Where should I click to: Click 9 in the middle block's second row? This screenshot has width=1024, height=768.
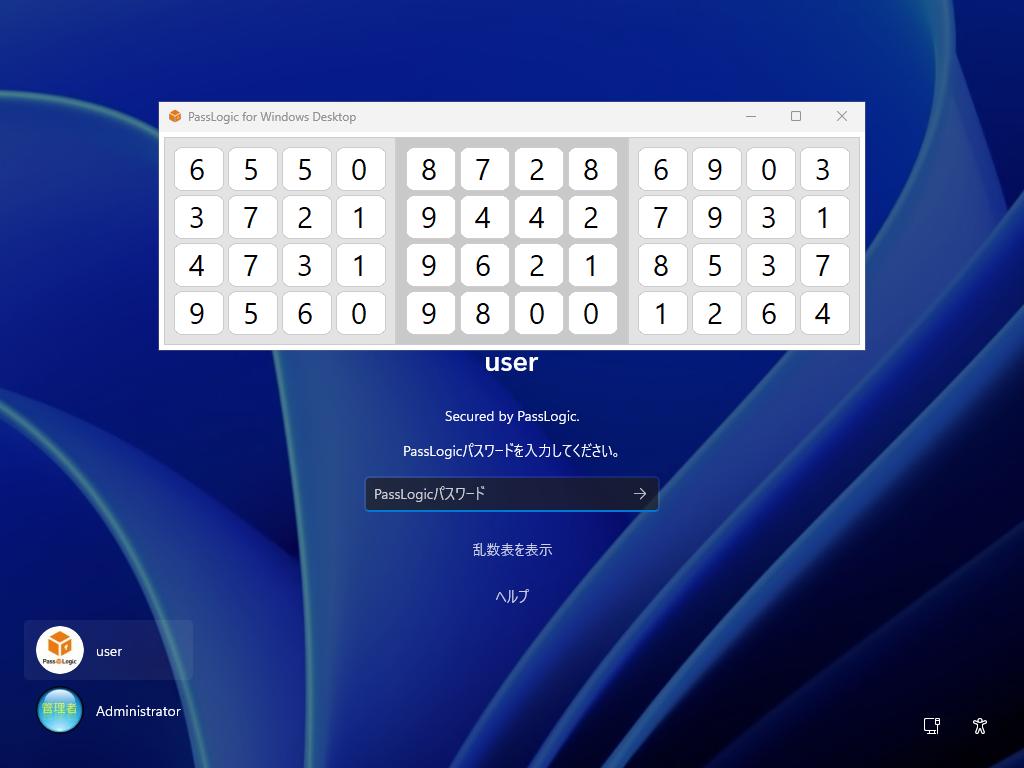click(x=430, y=217)
